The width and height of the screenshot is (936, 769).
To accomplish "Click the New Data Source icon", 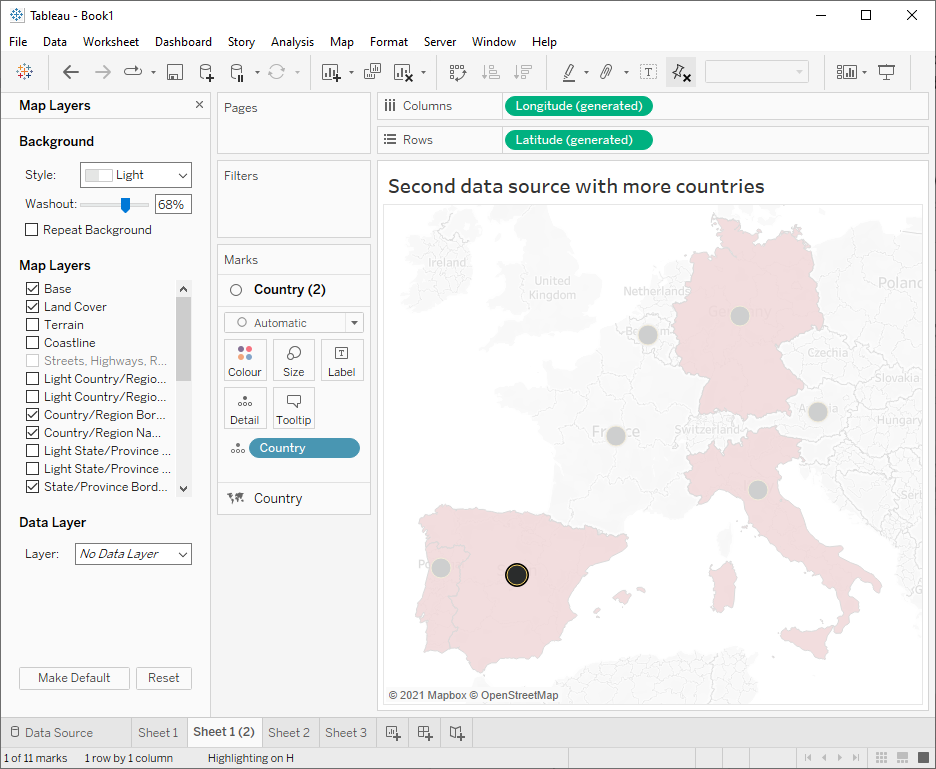I will (206, 72).
